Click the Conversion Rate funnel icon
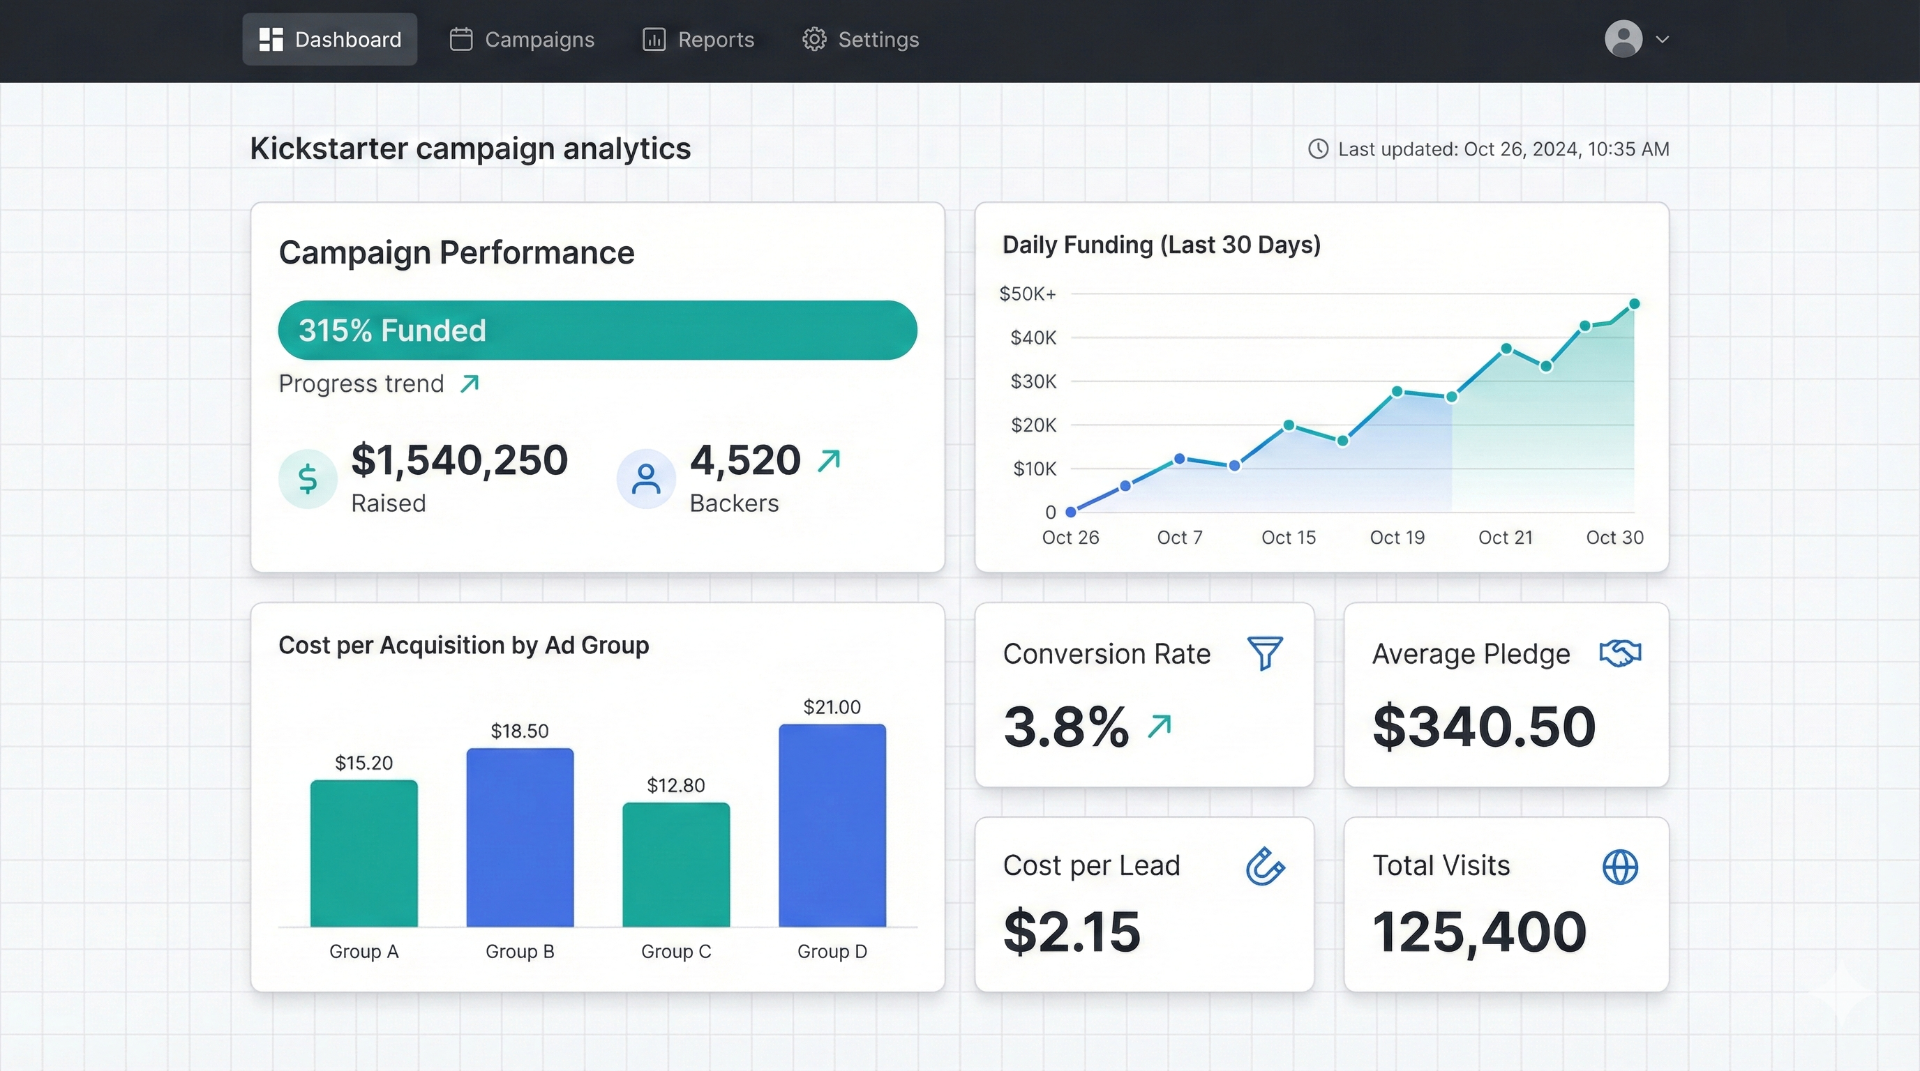1920x1071 pixels. (x=1264, y=654)
